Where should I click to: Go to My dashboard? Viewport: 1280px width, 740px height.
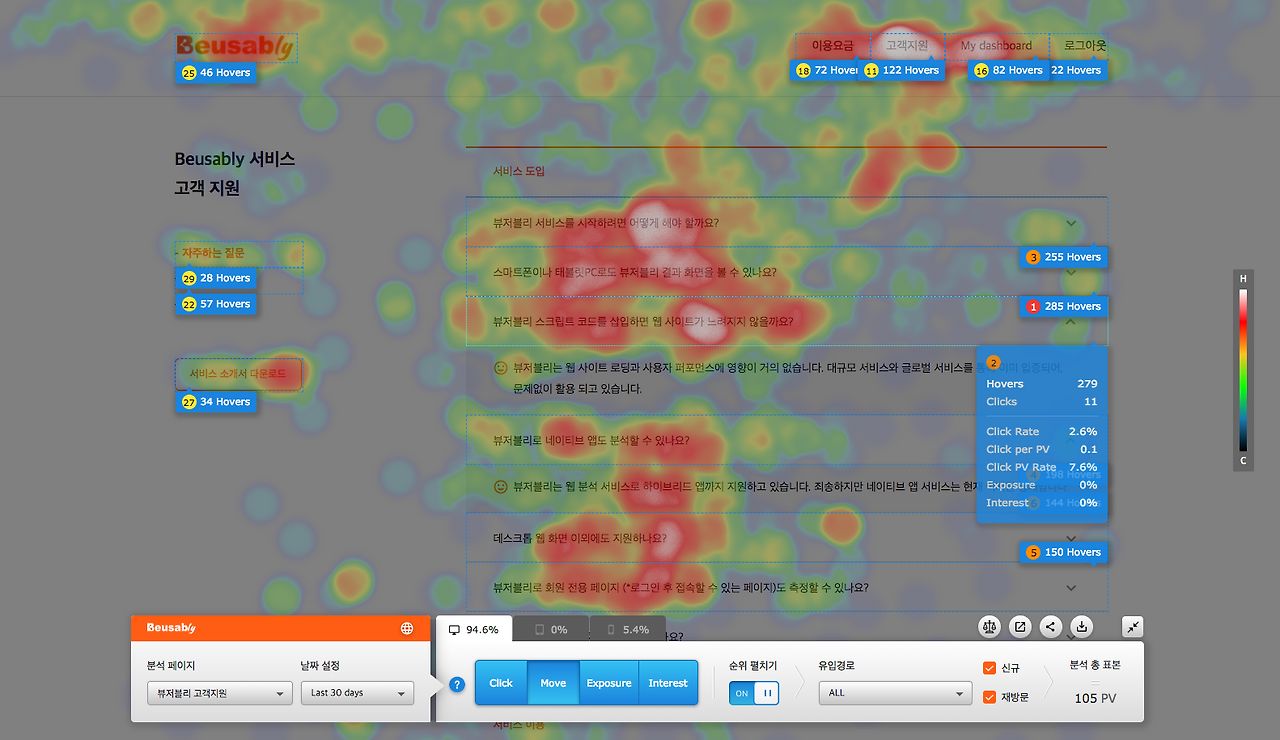[x=996, y=46]
